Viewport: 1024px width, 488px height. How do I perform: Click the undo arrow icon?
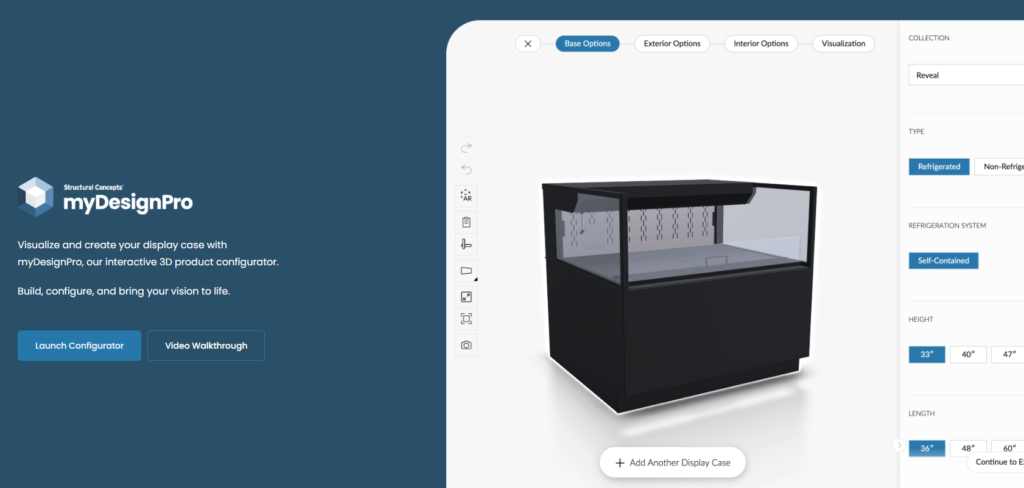tap(466, 170)
